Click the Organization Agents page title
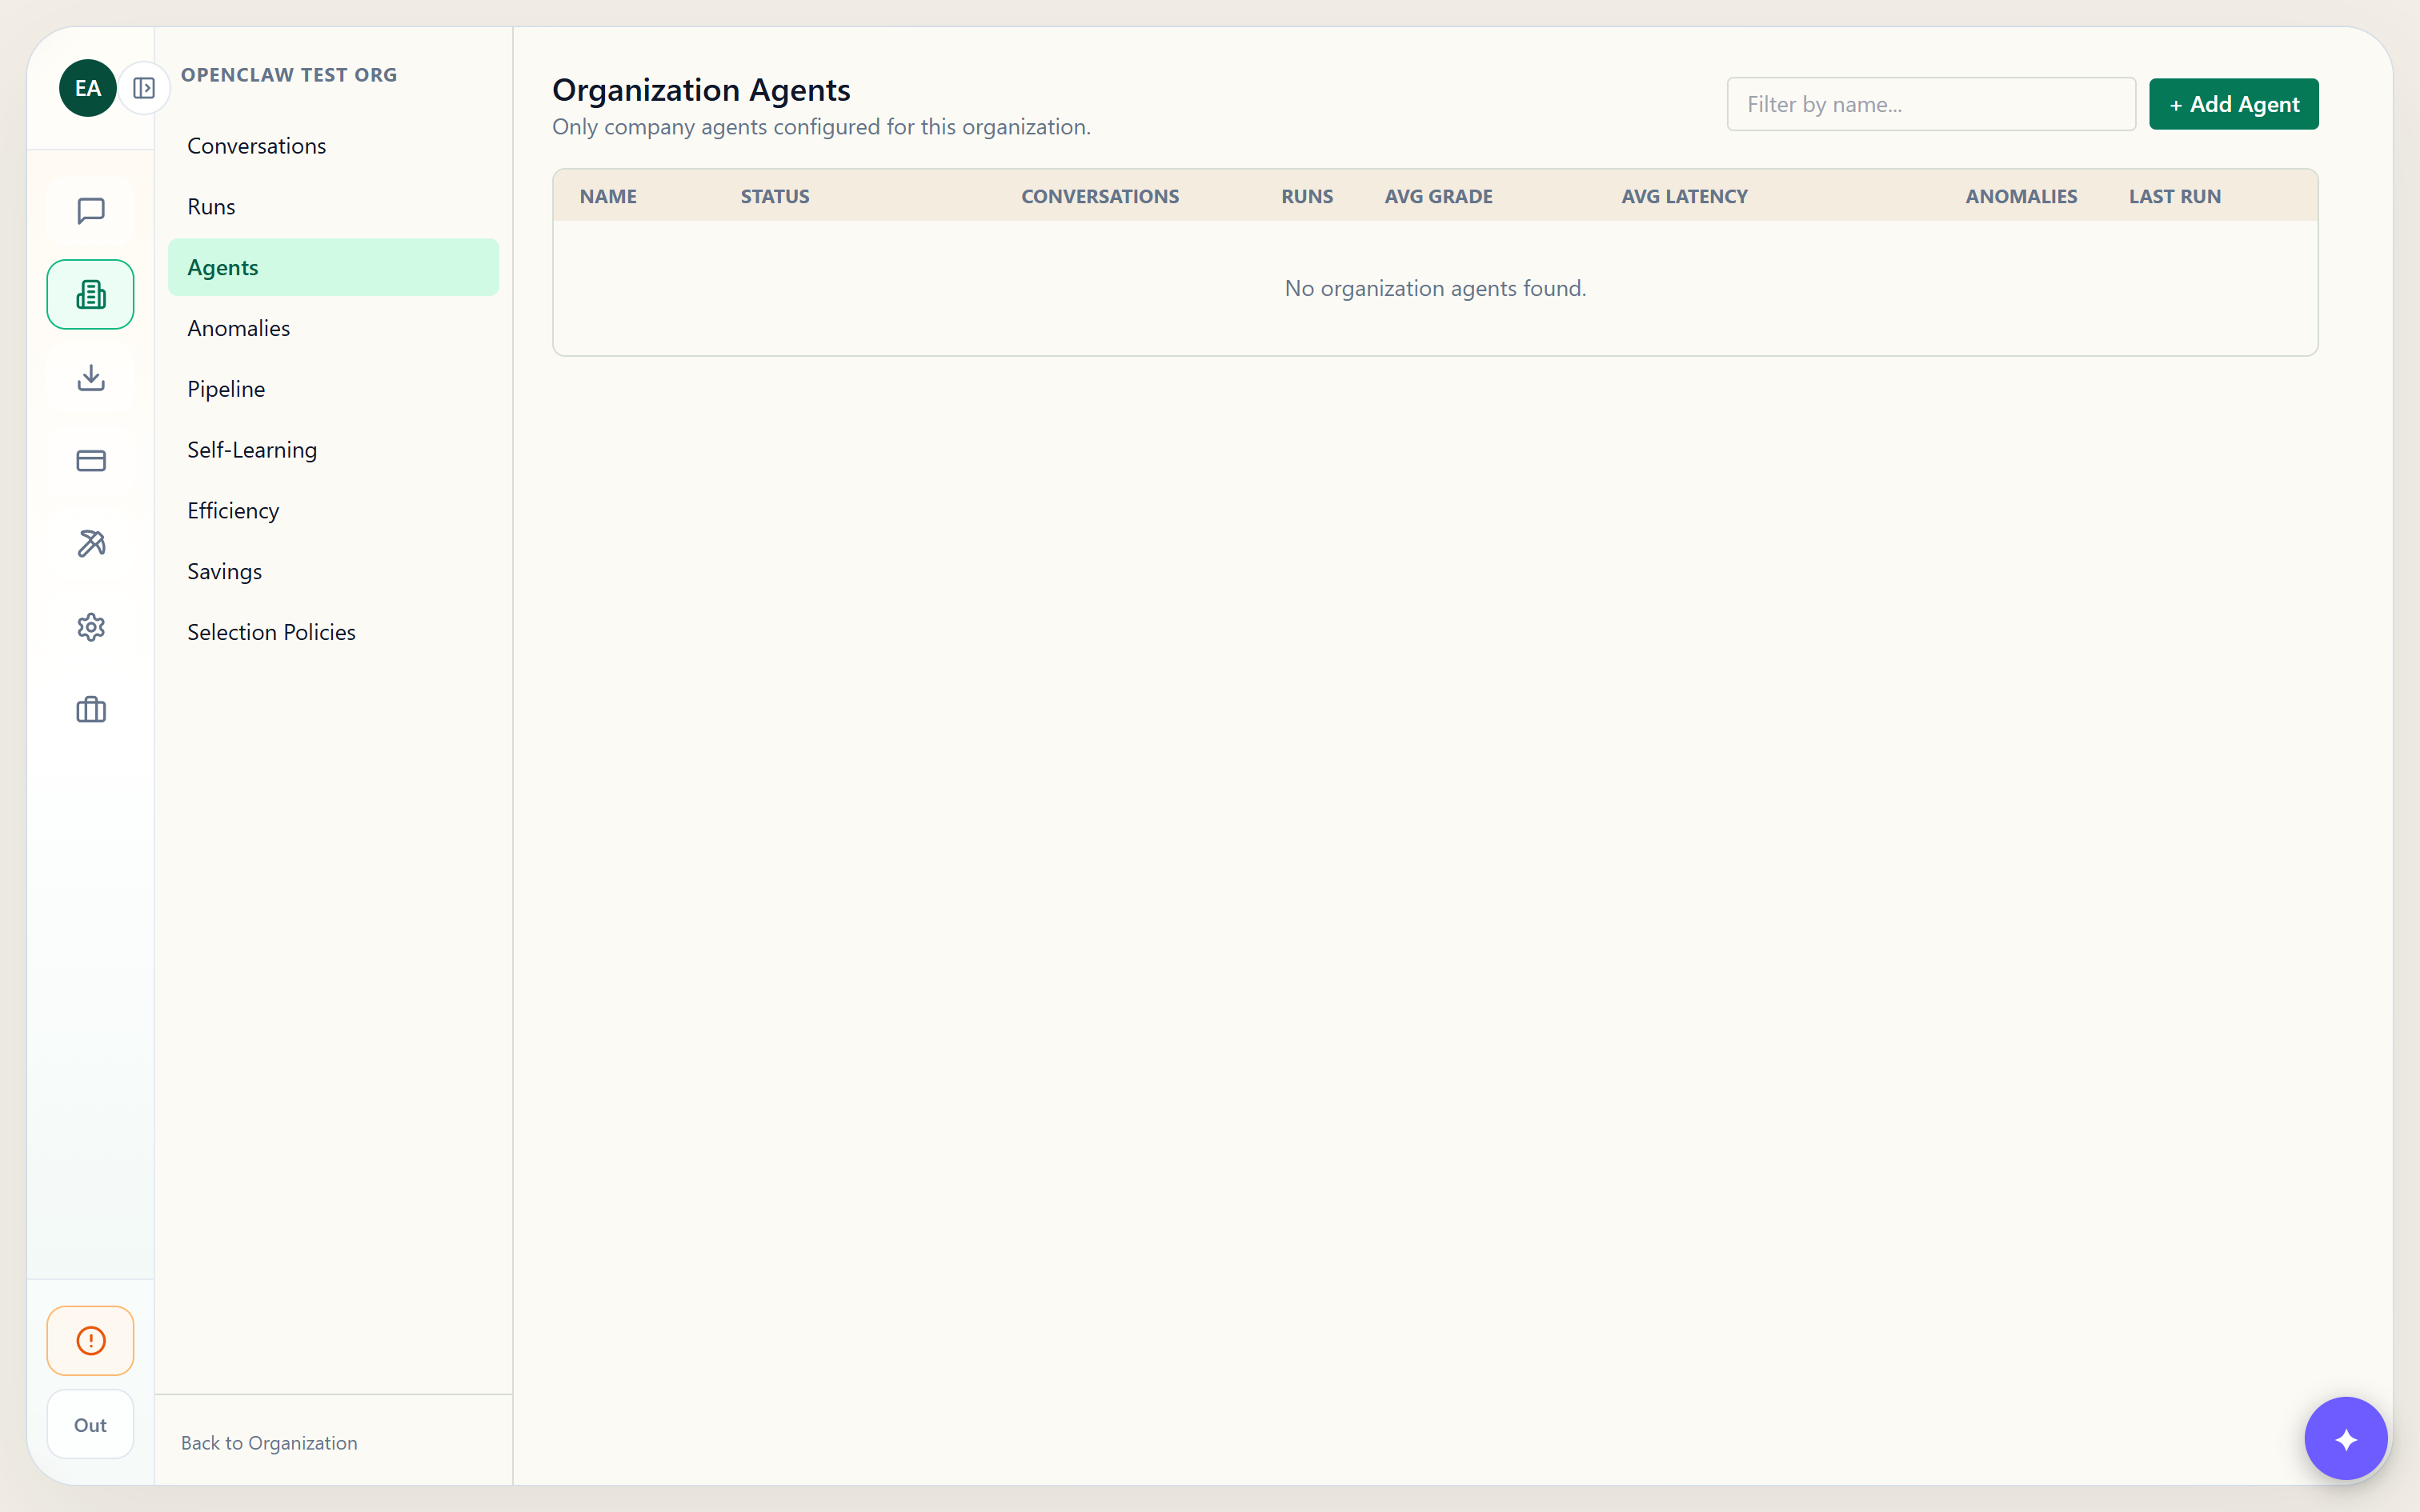Screen dimensions: 2420x1512 coord(701,90)
